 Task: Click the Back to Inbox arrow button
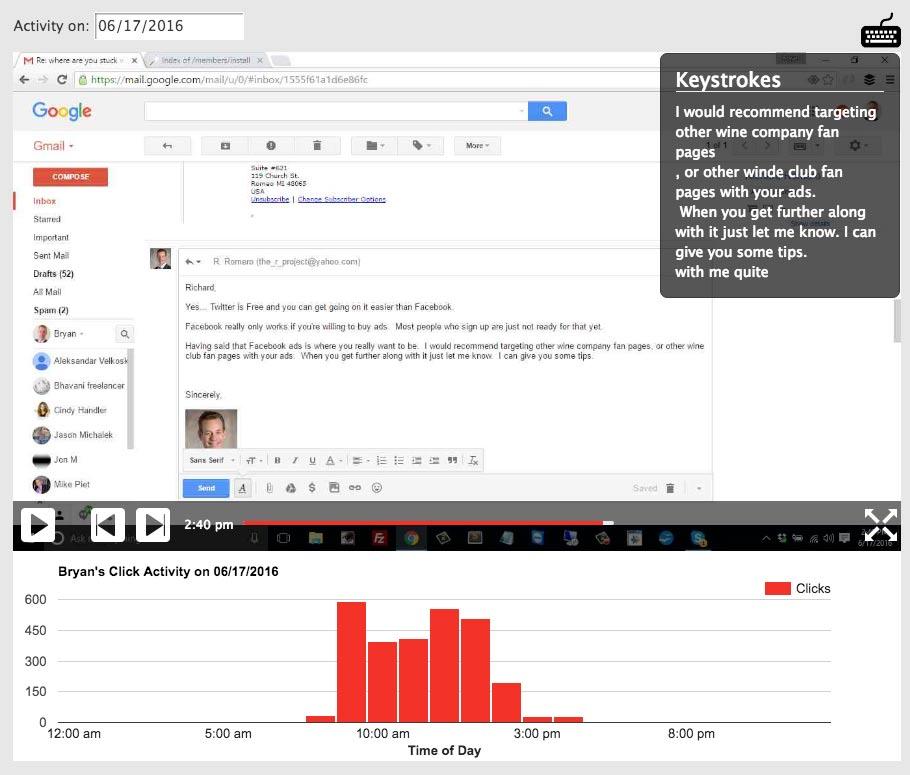point(167,146)
